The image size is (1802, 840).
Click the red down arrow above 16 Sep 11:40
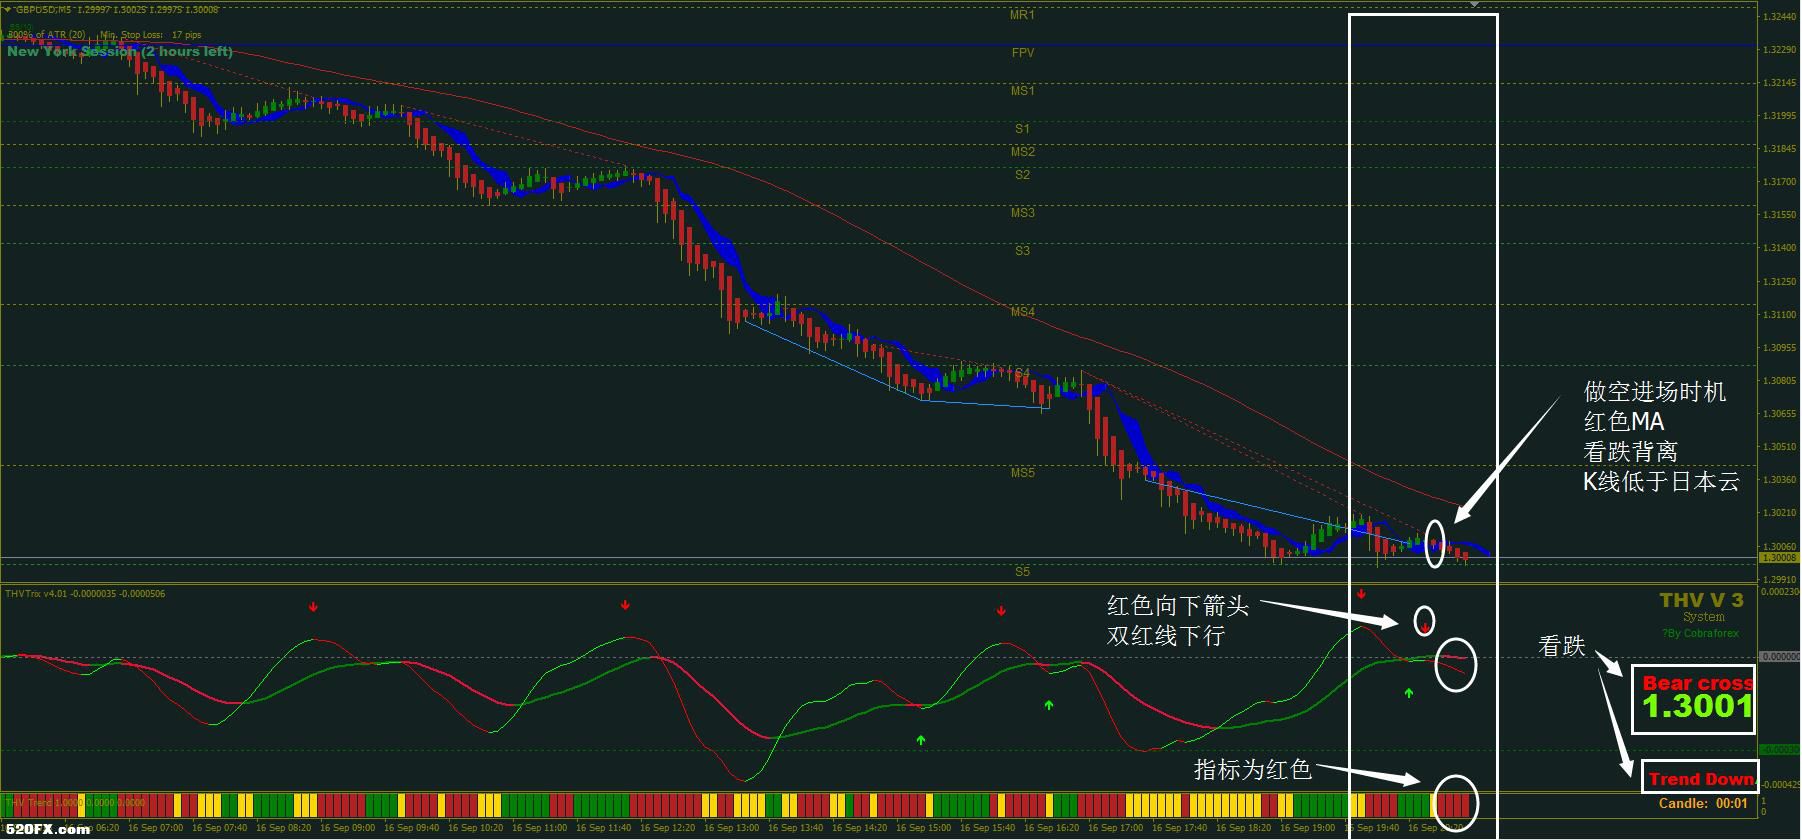[x=625, y=605]
